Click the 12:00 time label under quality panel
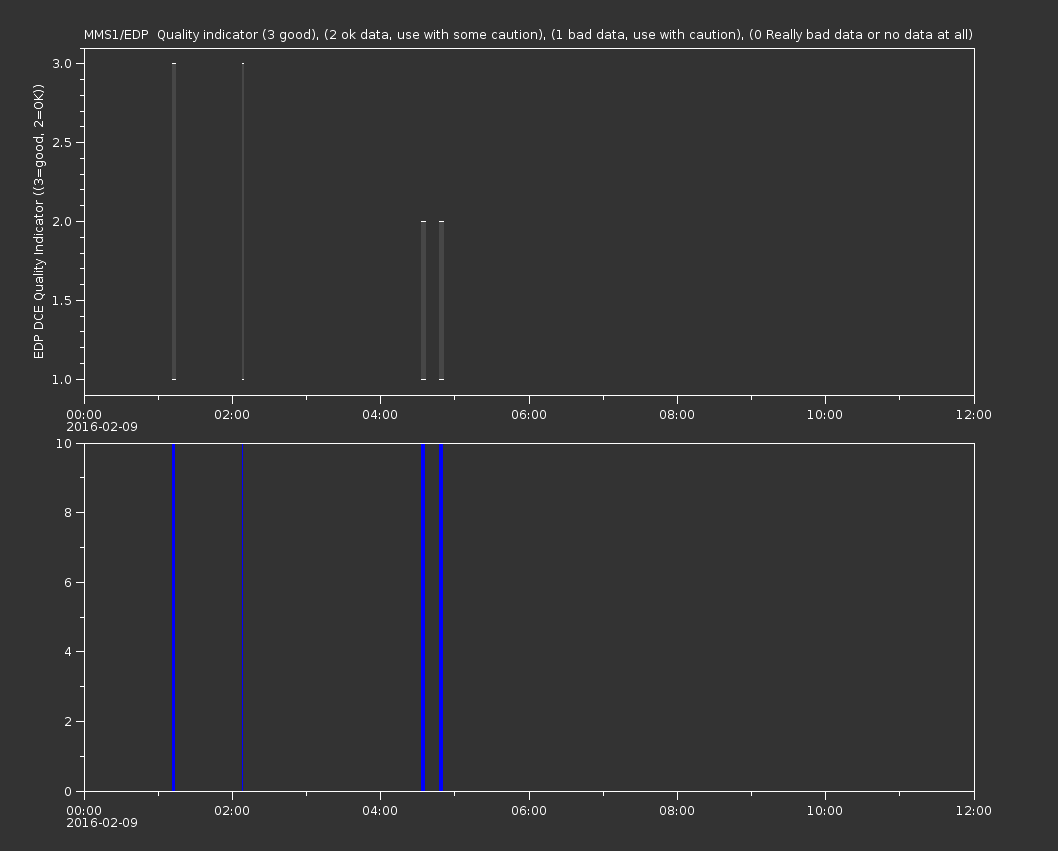The width and height of the screenshot is (1058, 851). (x=974, y=414)
